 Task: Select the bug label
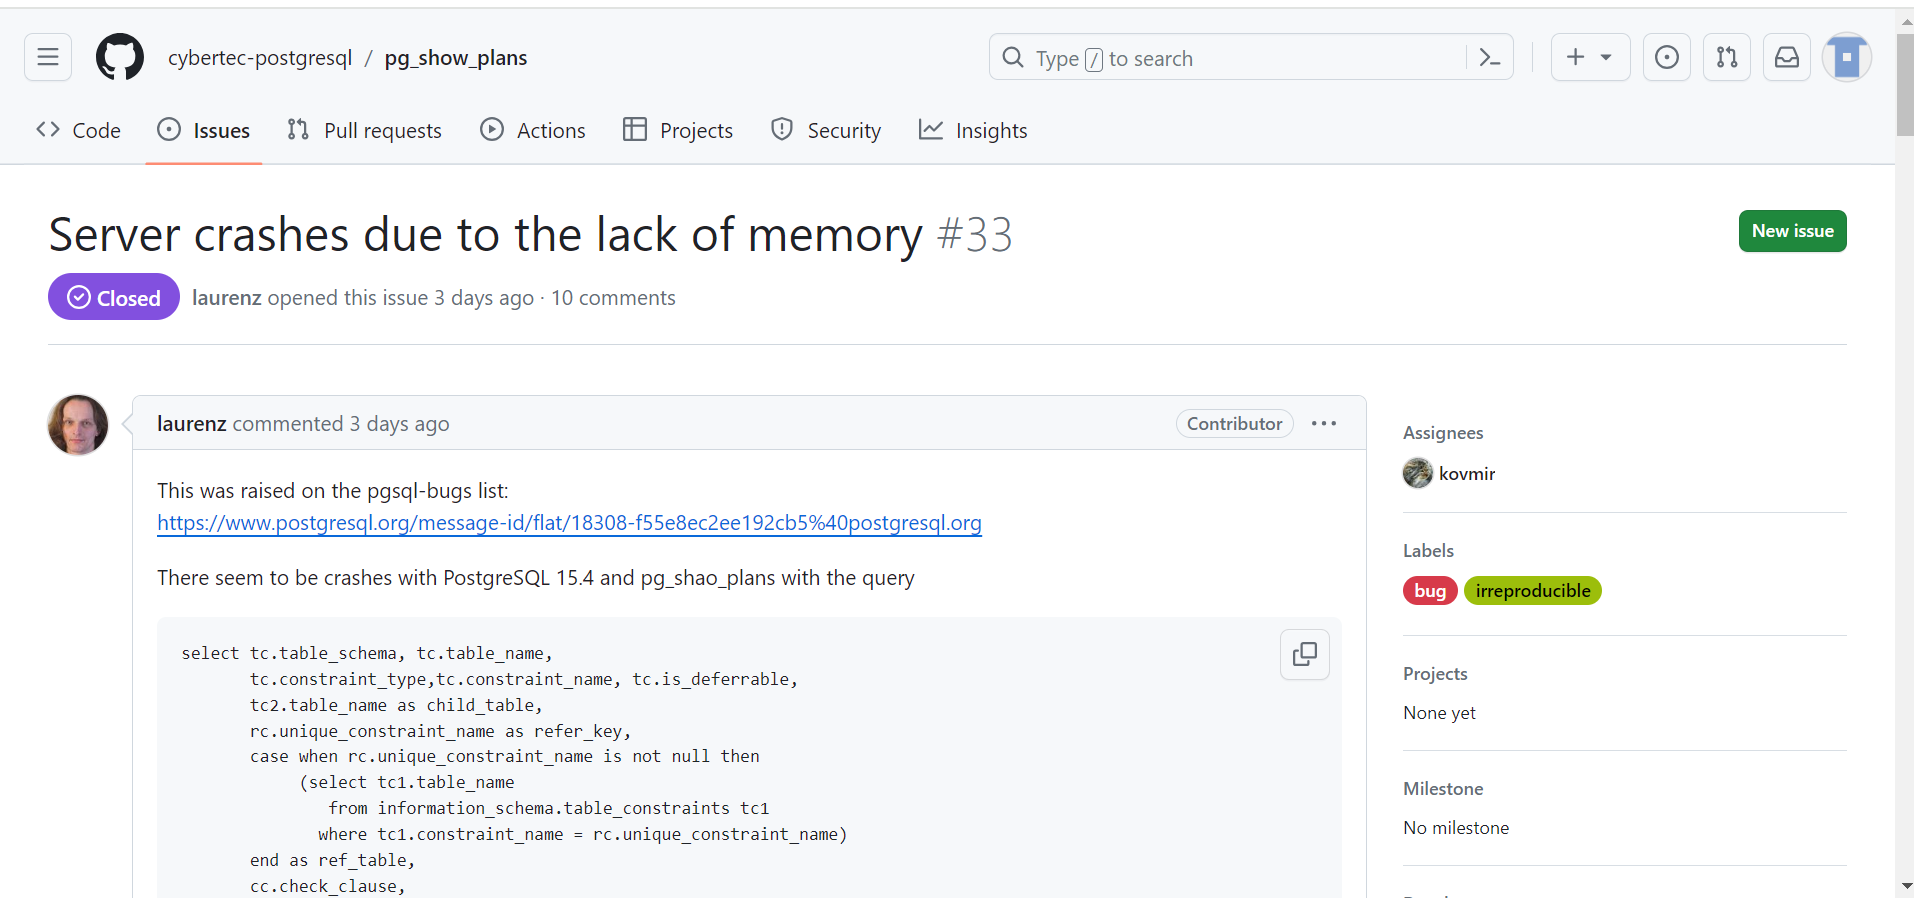click(1430, 591)
